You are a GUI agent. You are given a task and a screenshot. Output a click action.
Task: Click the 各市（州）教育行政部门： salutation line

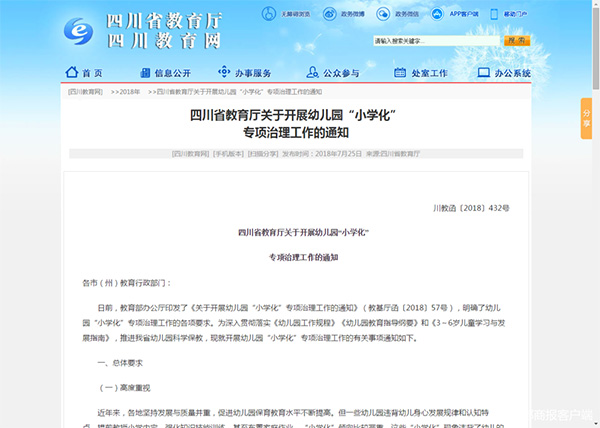coord(127,283)
